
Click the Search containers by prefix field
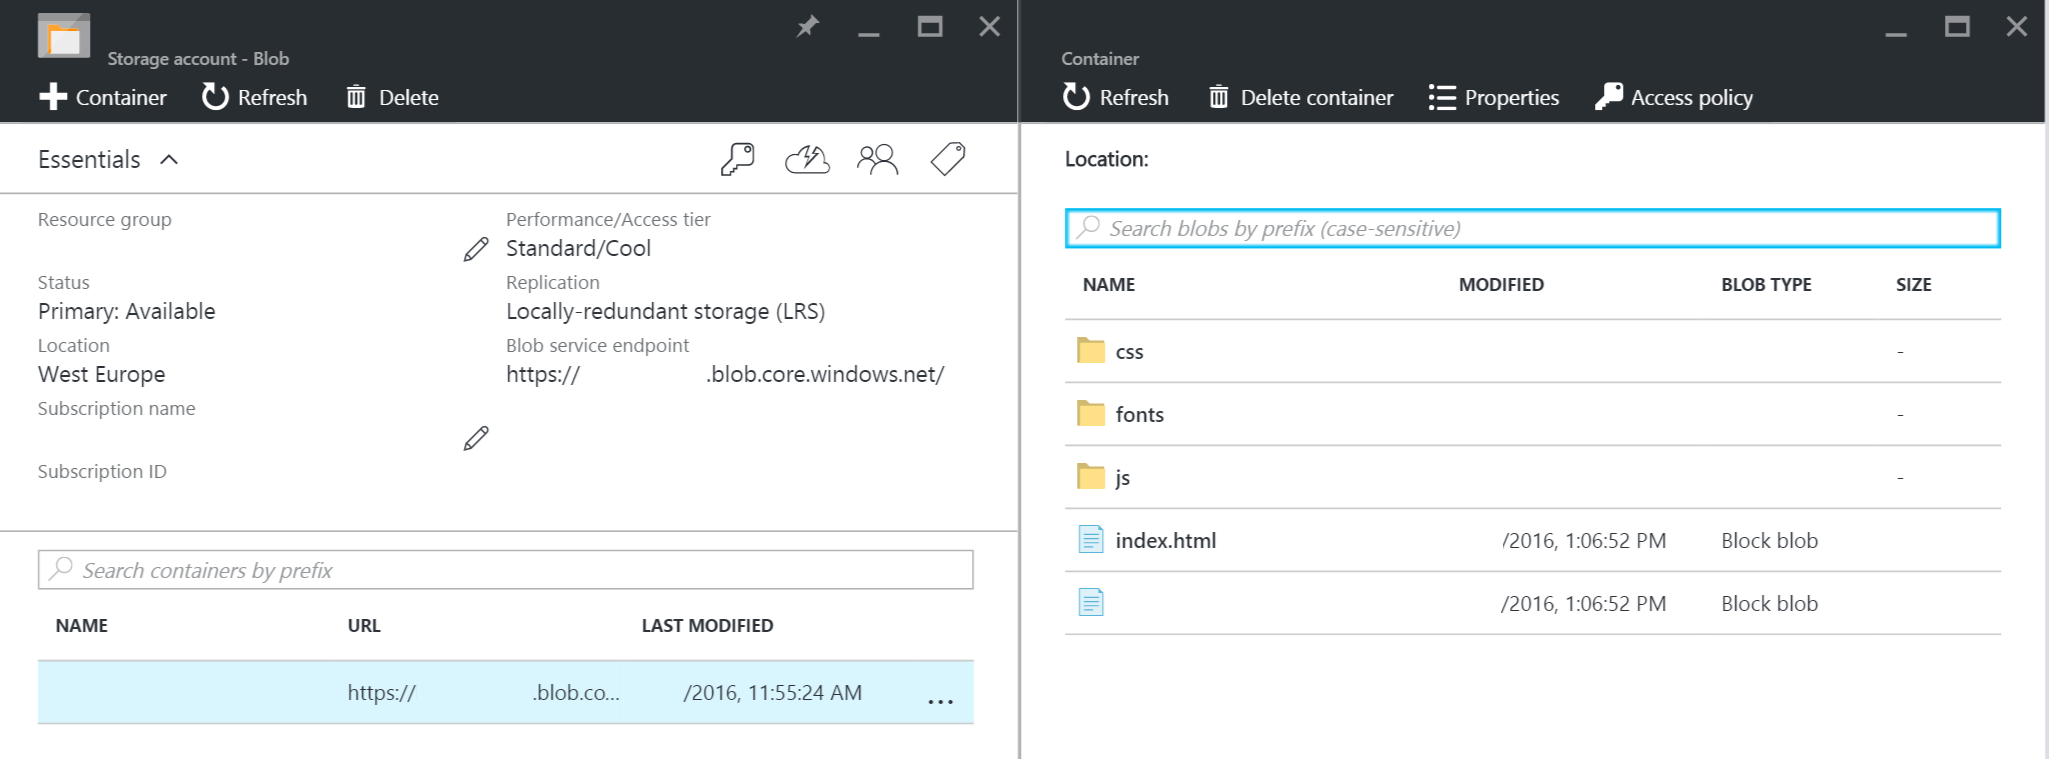click(x=505, y=570)
